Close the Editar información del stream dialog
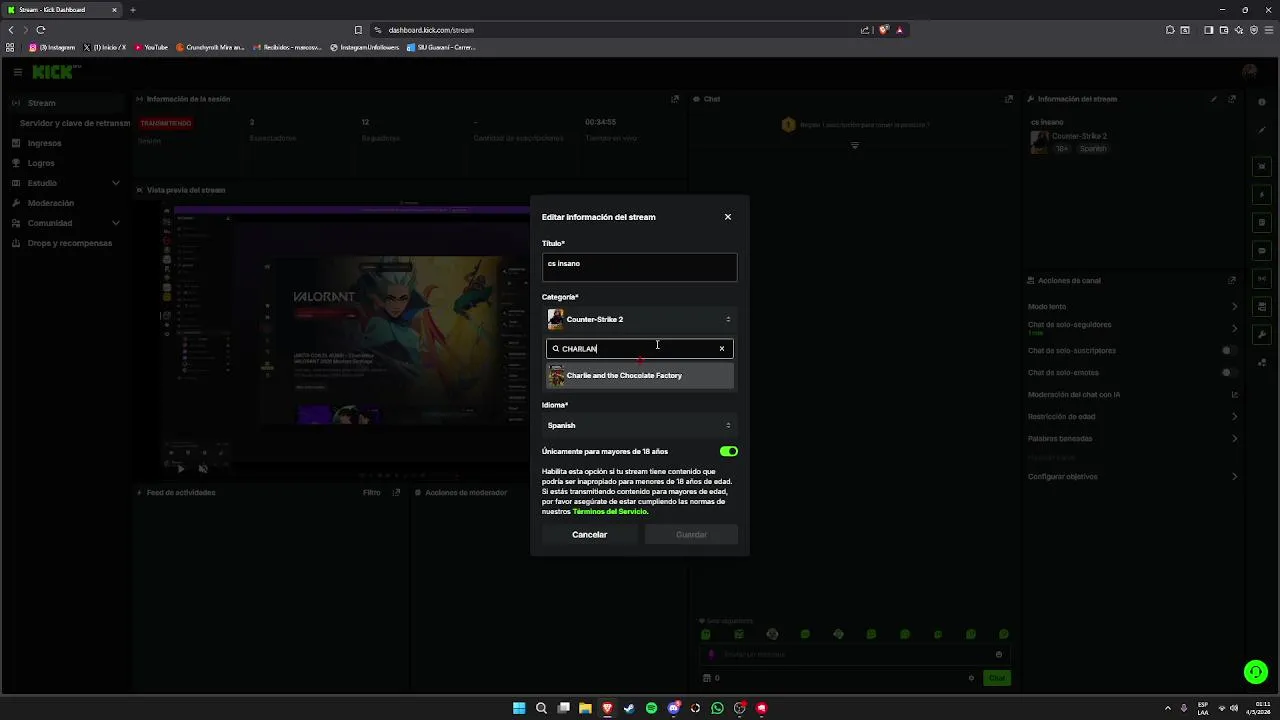Screen dimensions: 1280x720 [728, 217]
